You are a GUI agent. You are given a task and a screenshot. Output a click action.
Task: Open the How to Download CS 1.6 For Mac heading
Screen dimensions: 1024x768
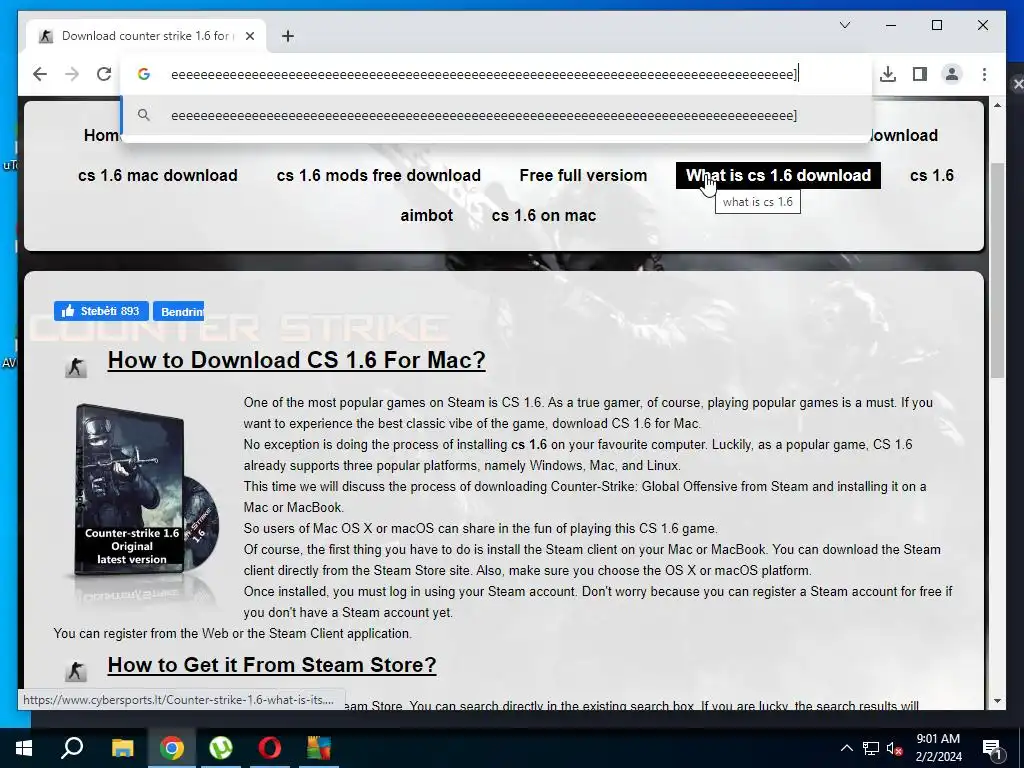296,360
